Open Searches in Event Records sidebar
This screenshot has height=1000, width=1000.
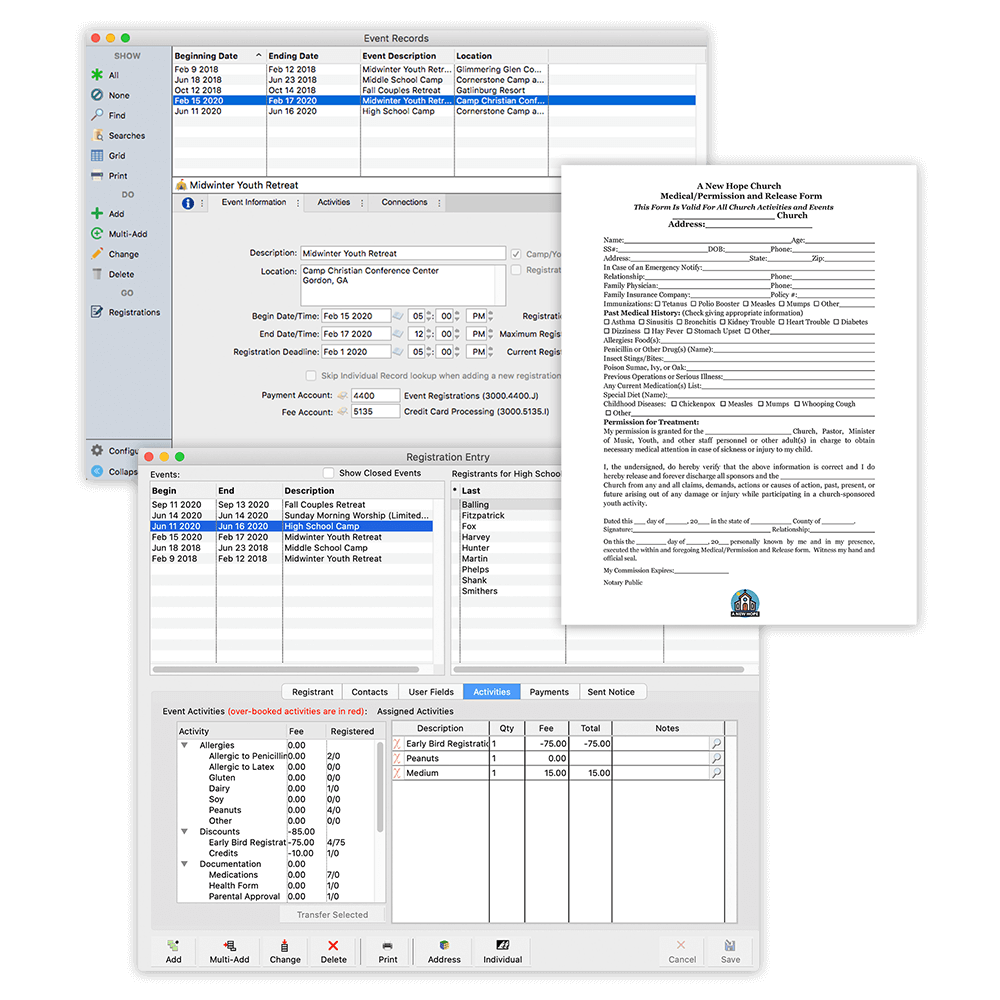pos(118,135)
